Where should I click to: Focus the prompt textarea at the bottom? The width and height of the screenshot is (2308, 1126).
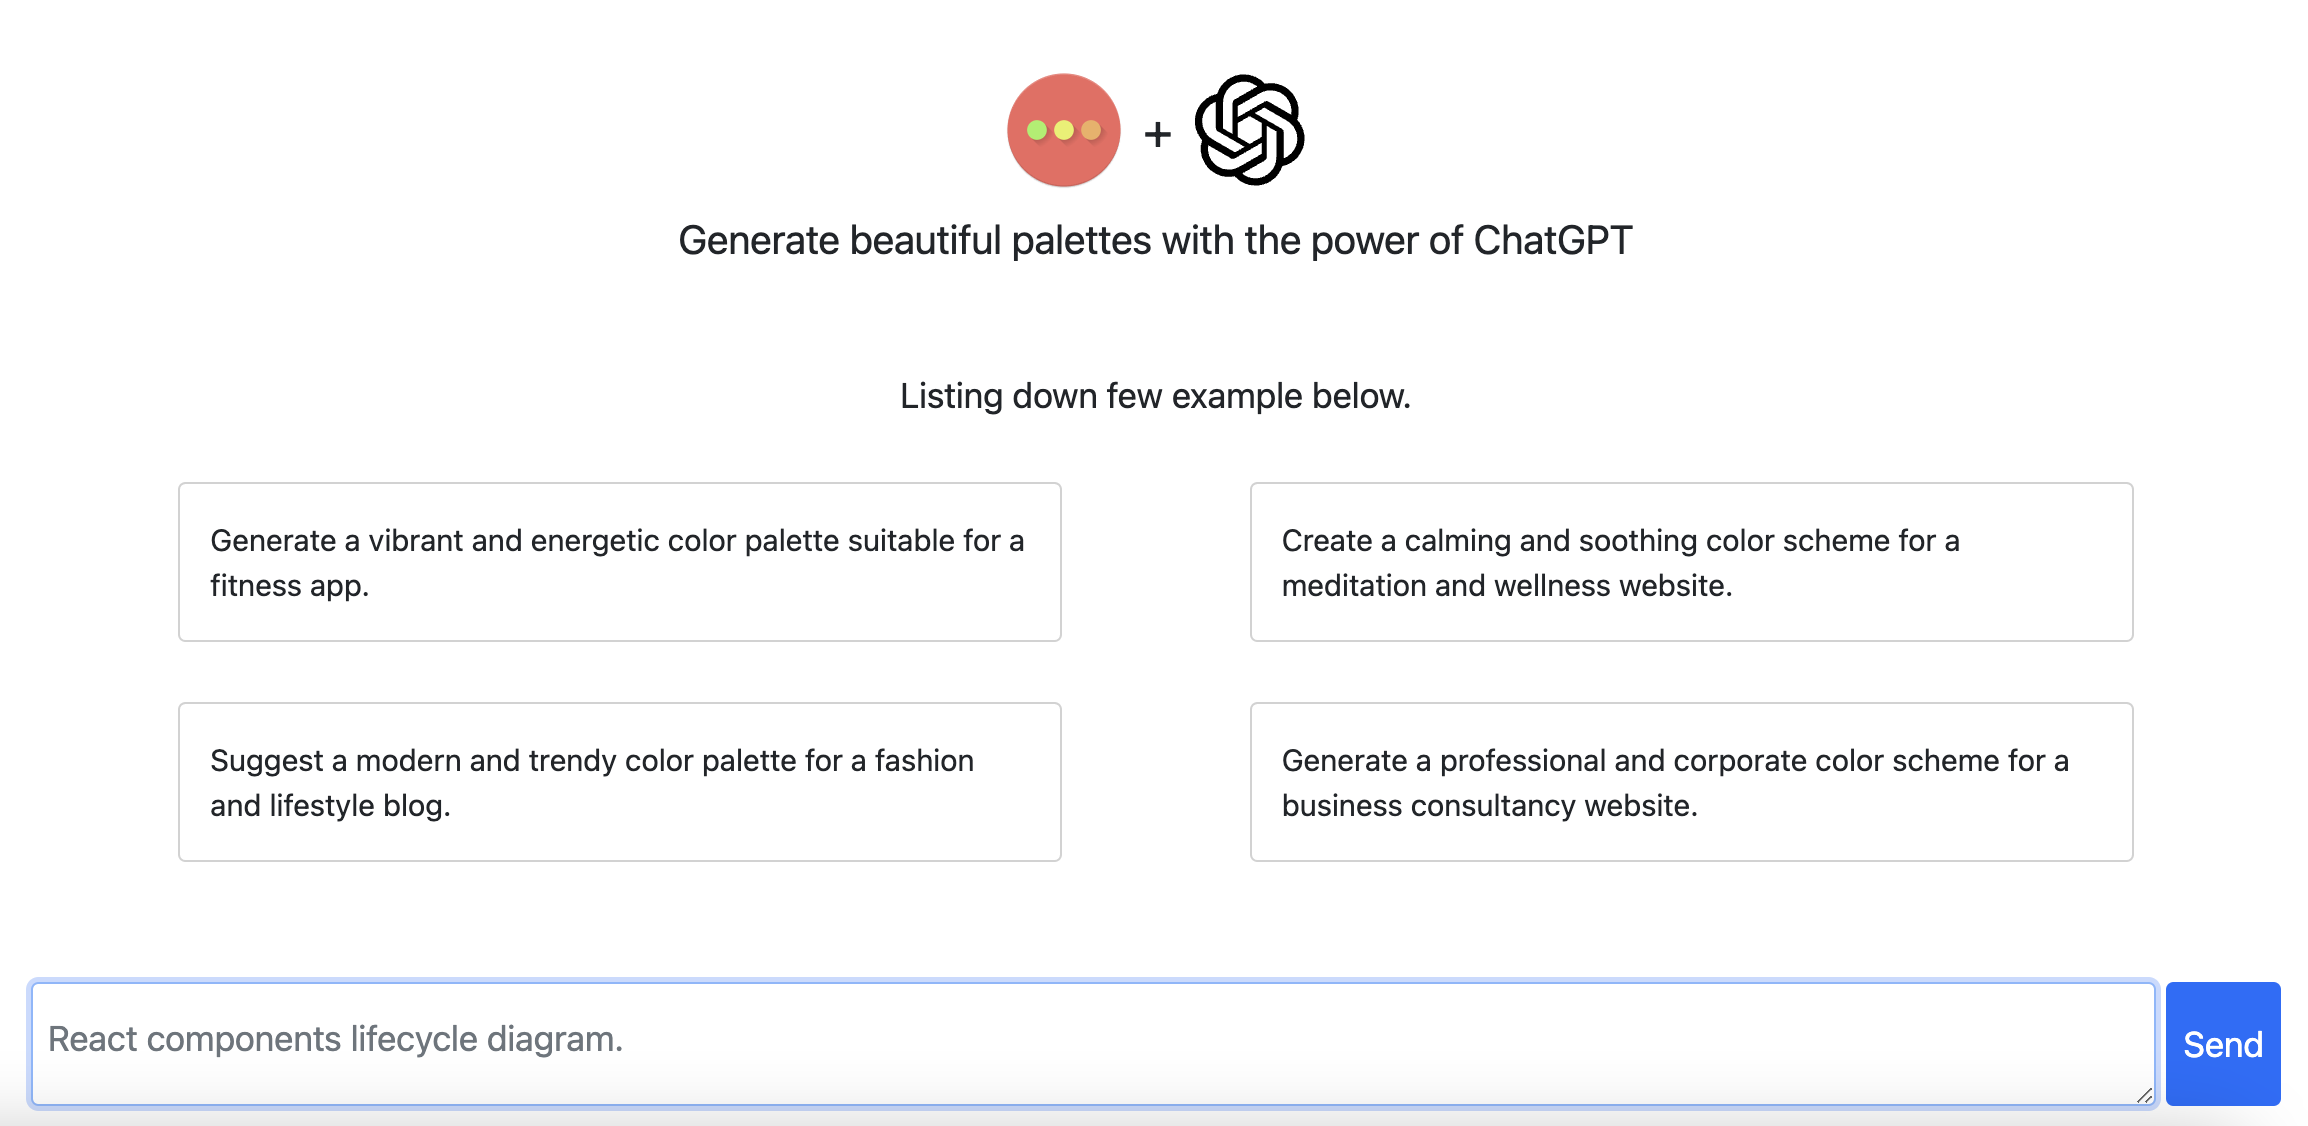1093,1044
